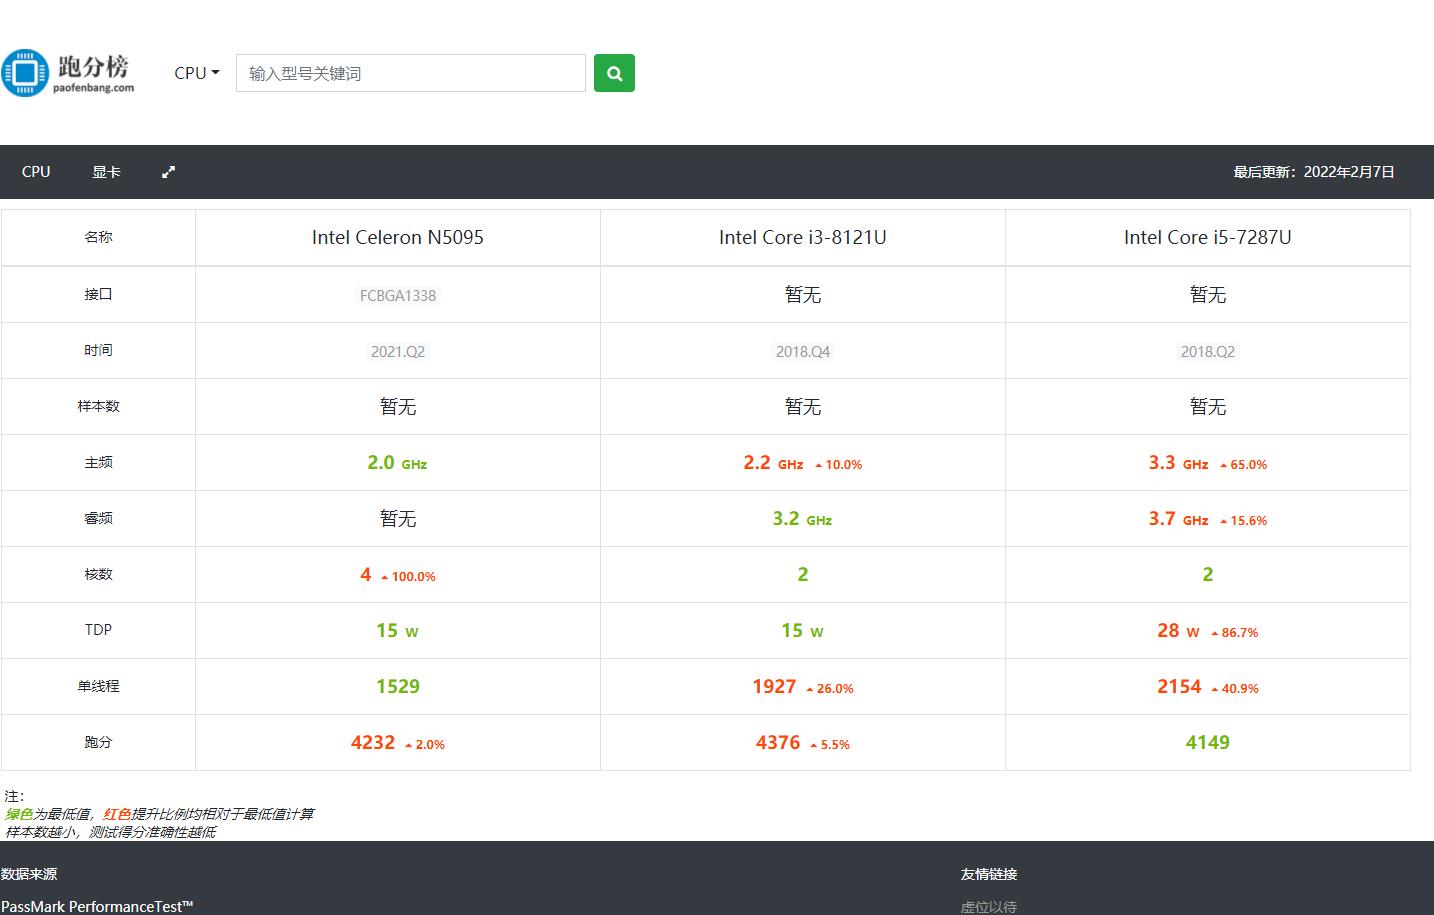
Task: Select the 4232 score for Celeron N5095
Action: pyautogui.click(x=373, y=743)
